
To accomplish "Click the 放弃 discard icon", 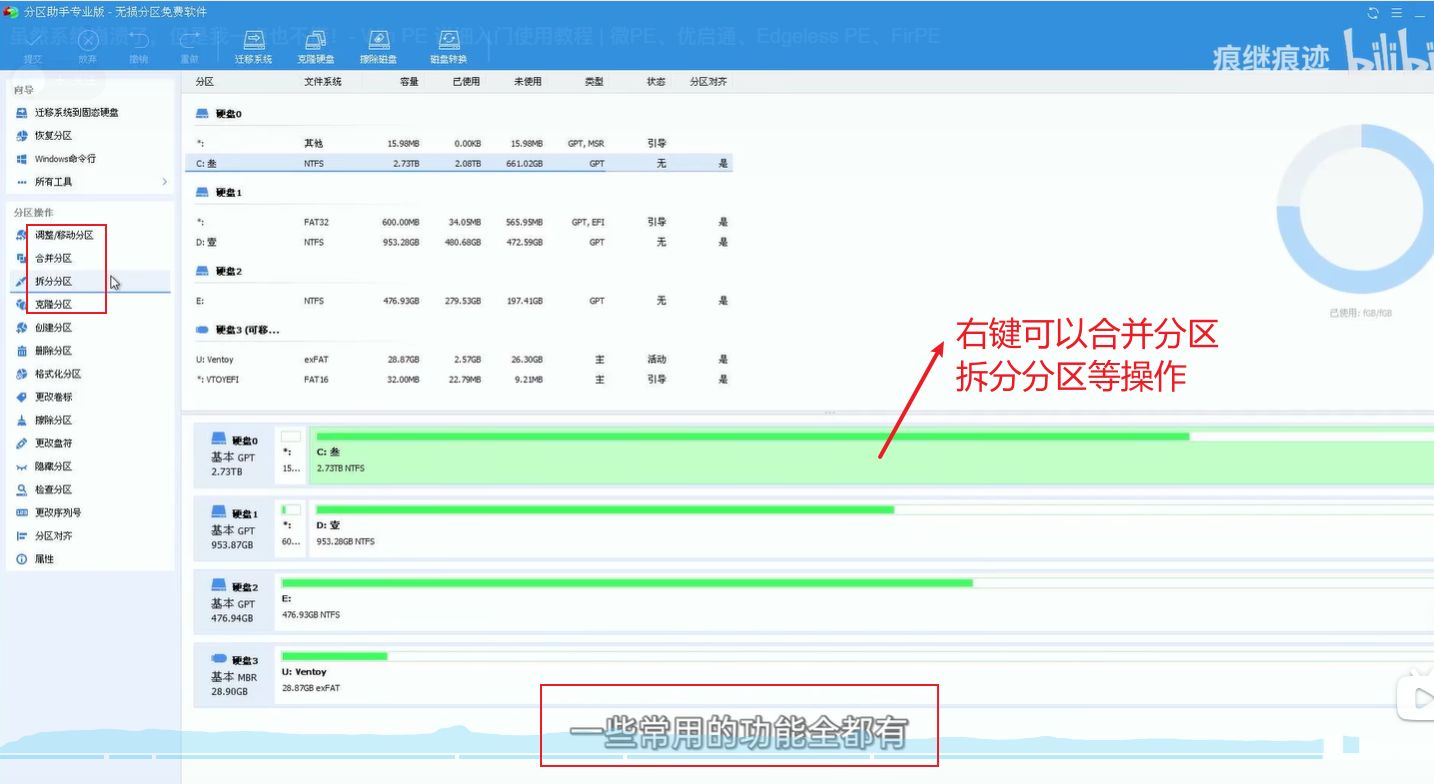I will (88, 42).
